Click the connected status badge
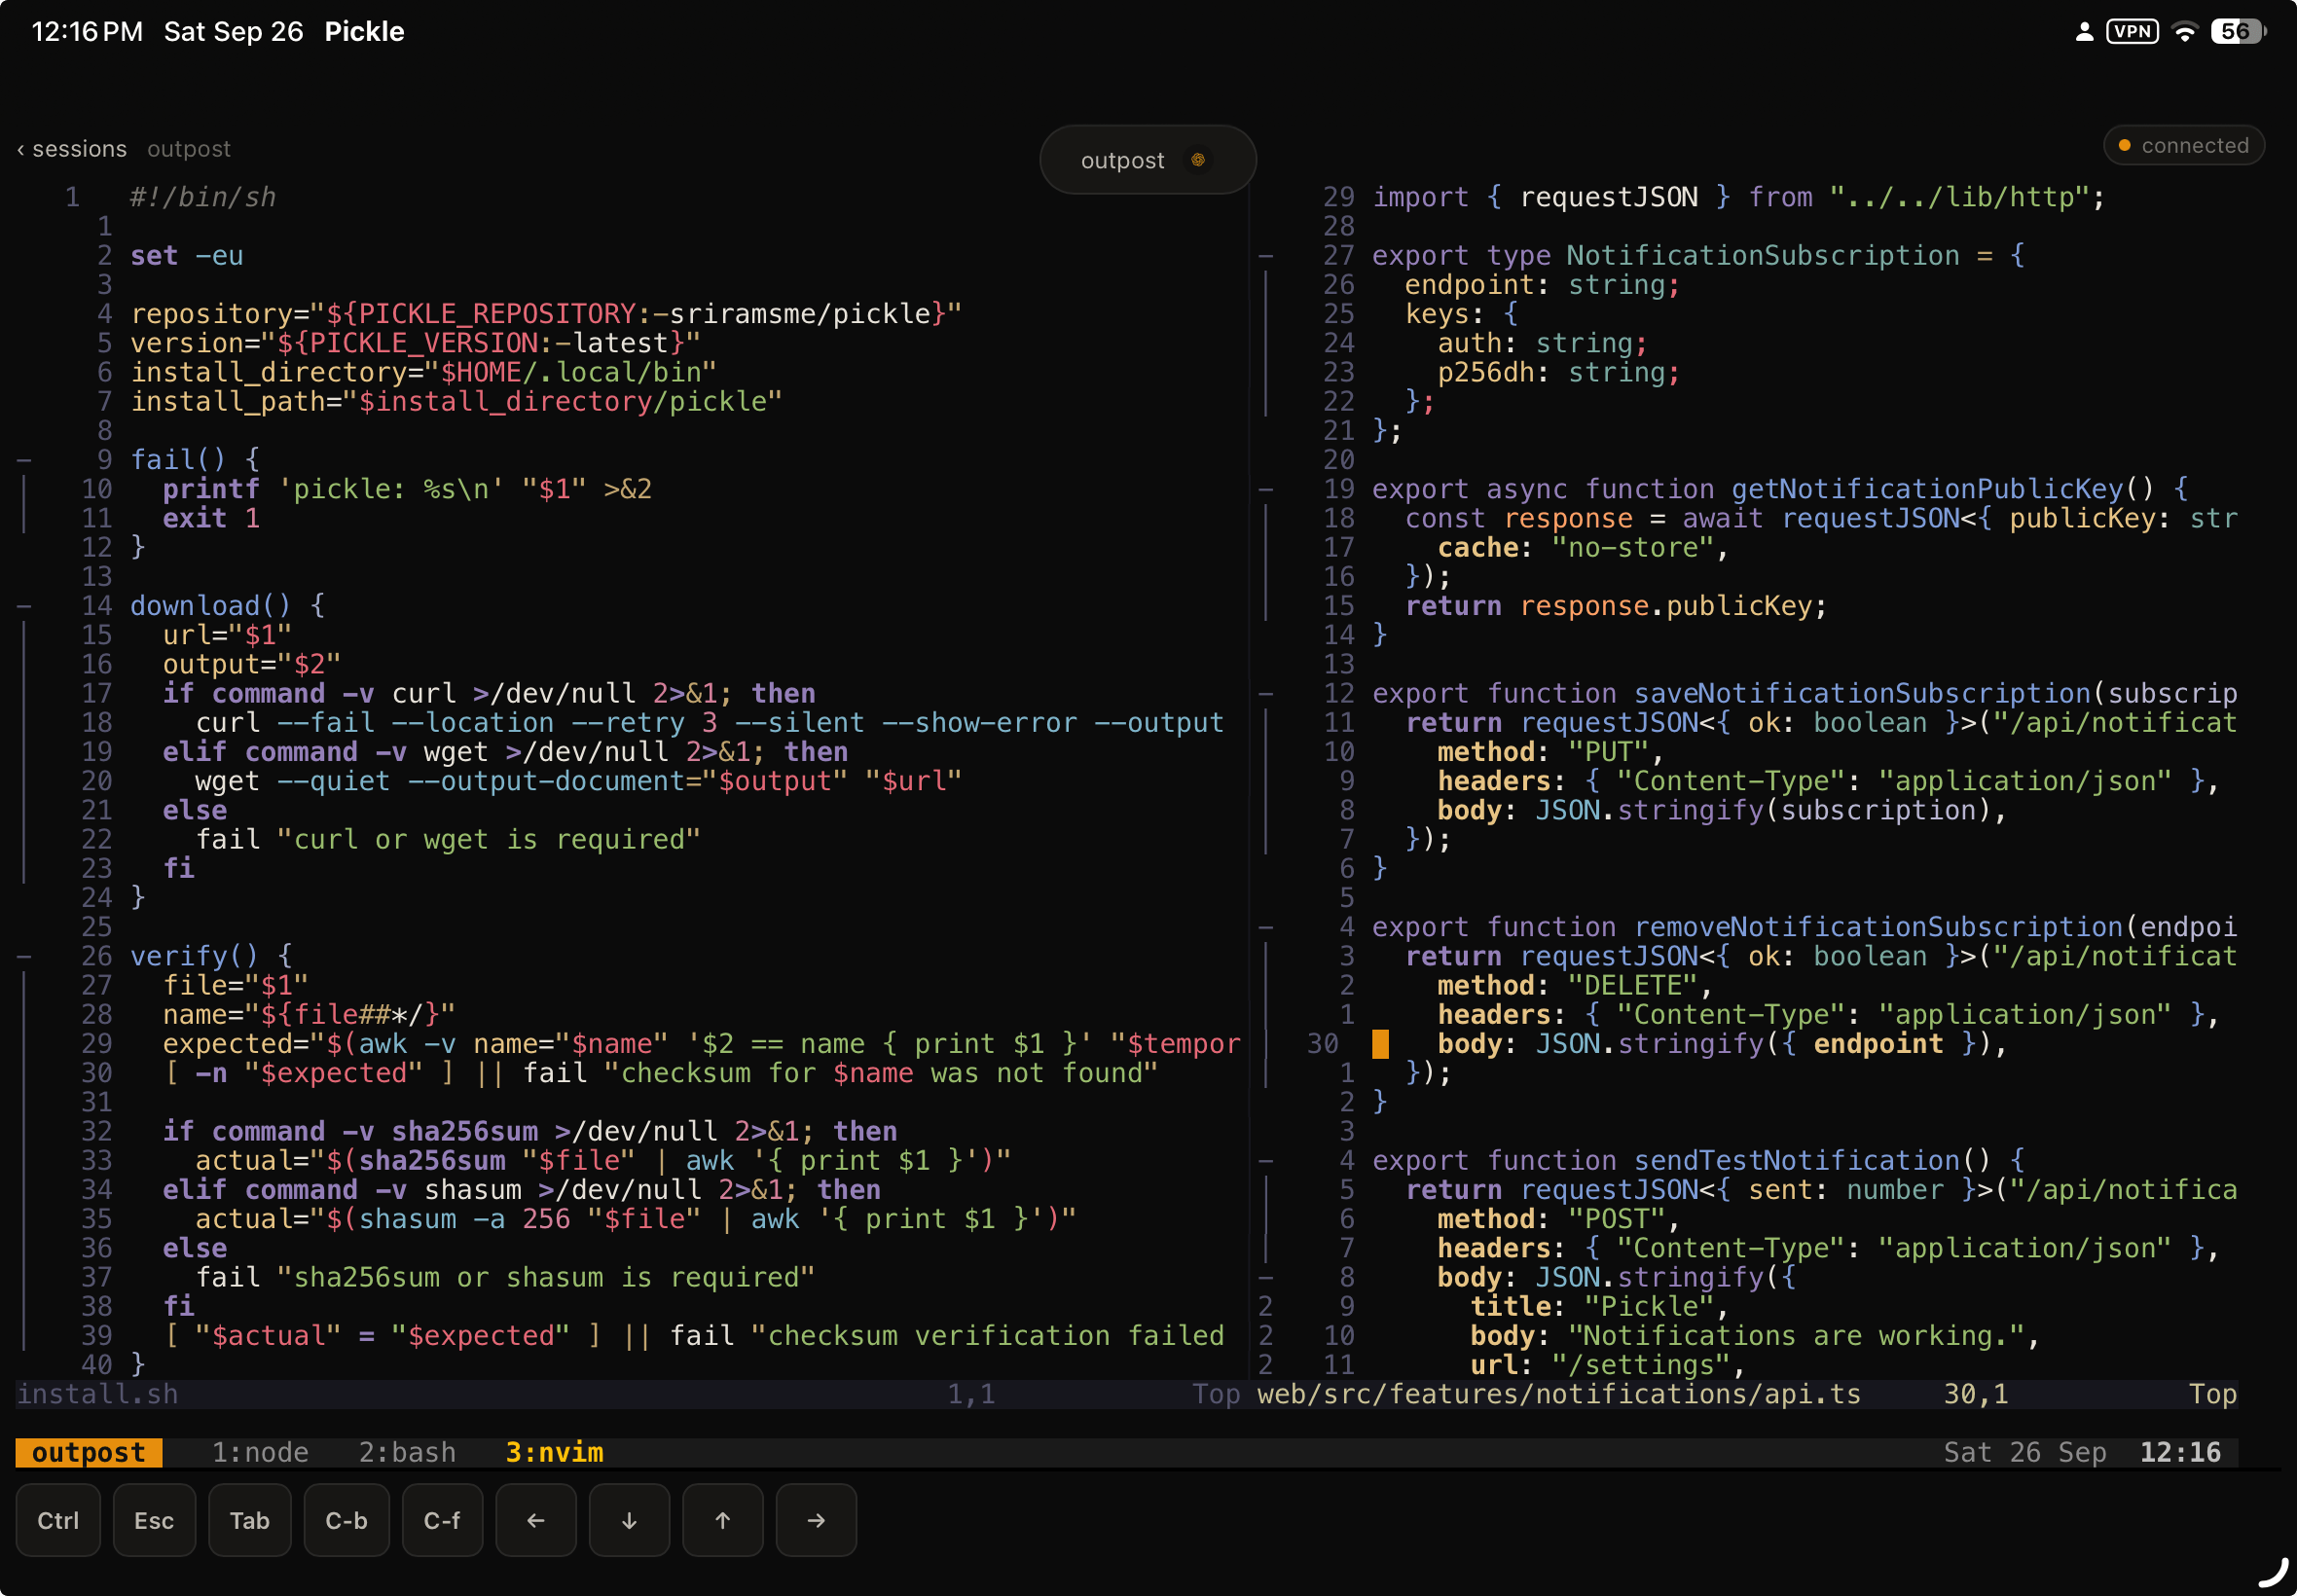Viewport: 2297px width, 1596px height. coord(2184,146)
